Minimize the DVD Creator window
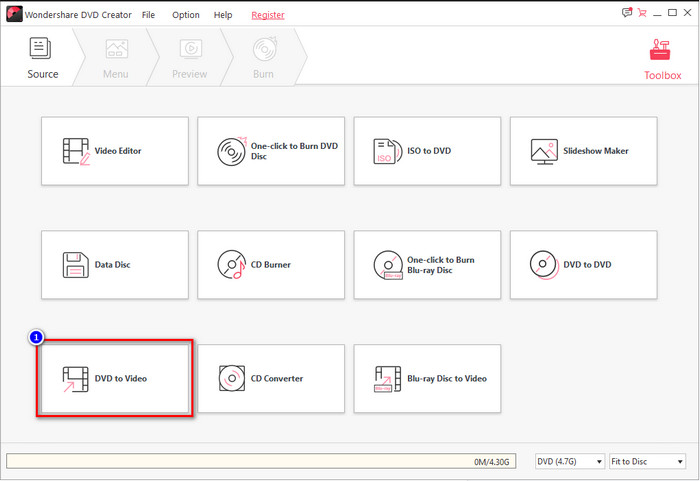Viewport: 700px width, 481px height. pyautogui.click(x=657, y=13)
